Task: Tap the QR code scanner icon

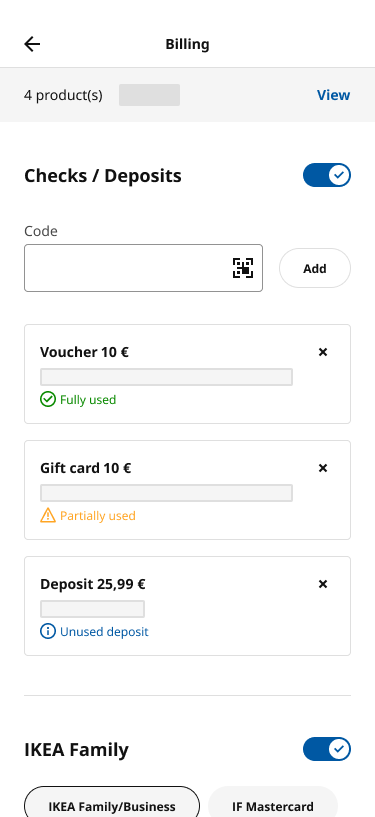Action: [x=243, y=268]
